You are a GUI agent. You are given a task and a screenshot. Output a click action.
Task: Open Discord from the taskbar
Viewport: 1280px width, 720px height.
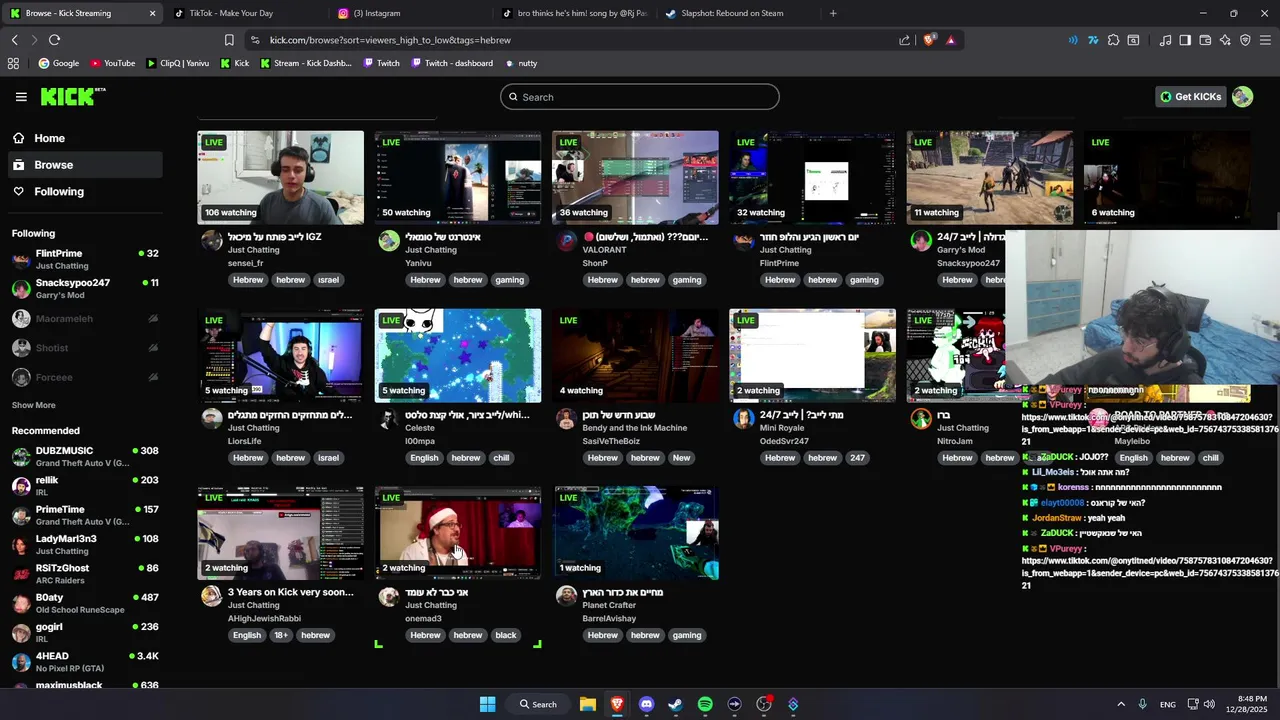coord(646,704)
